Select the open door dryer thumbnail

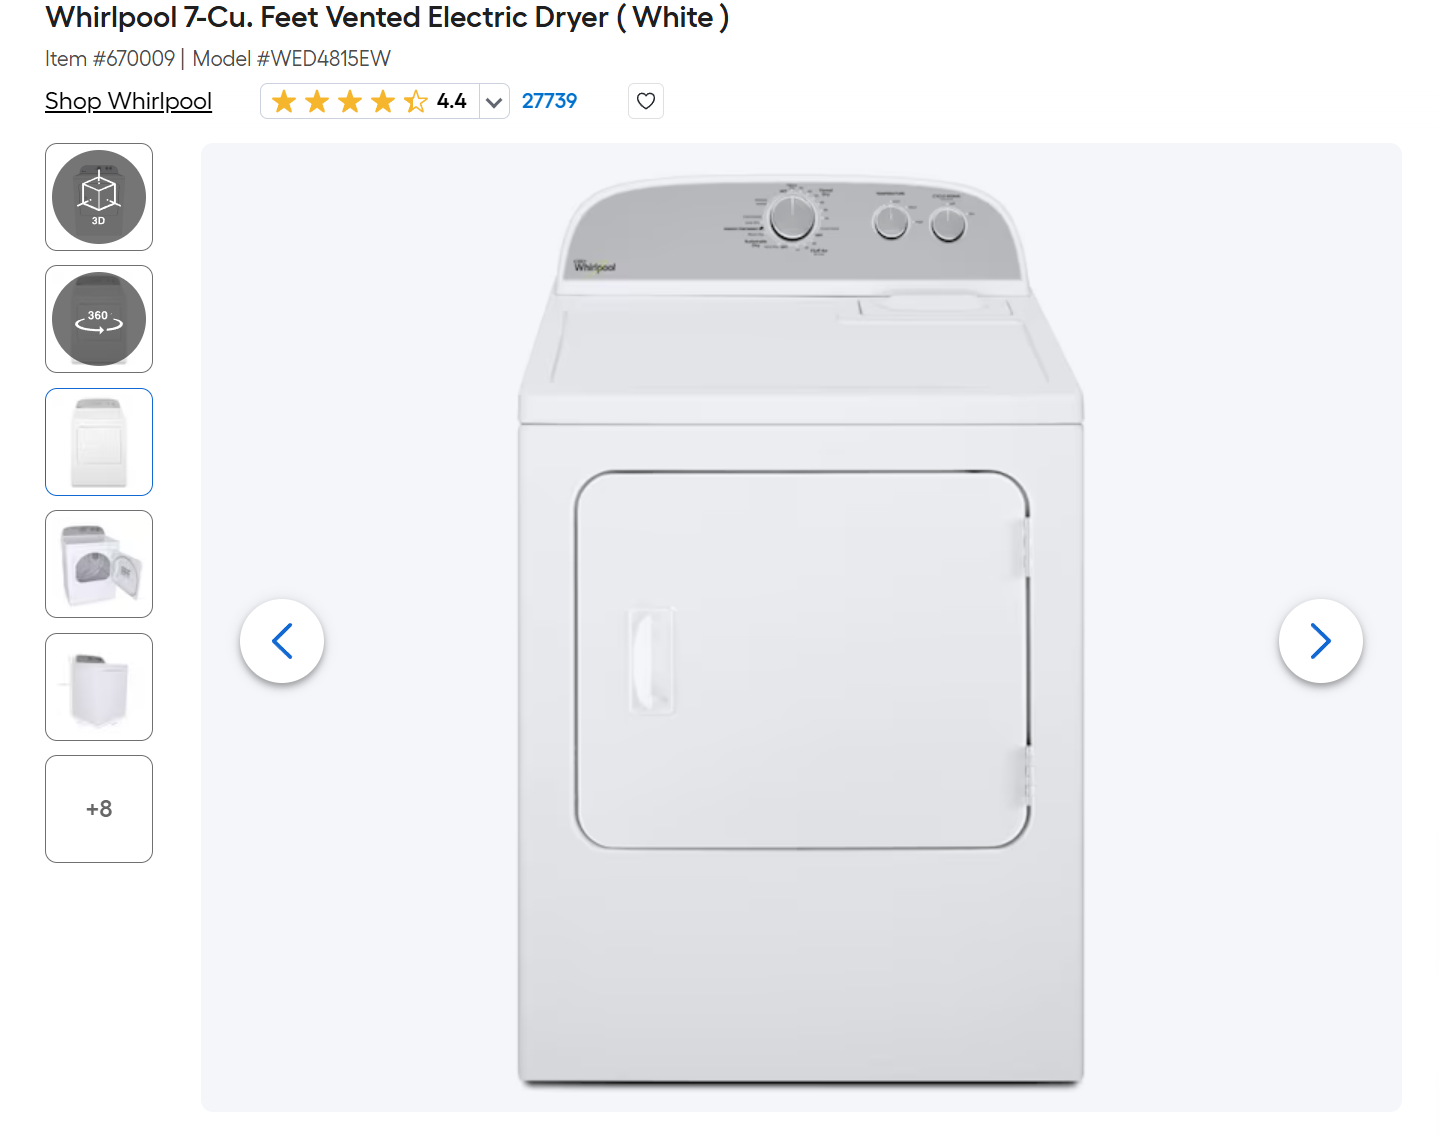[x=99, y=564]
